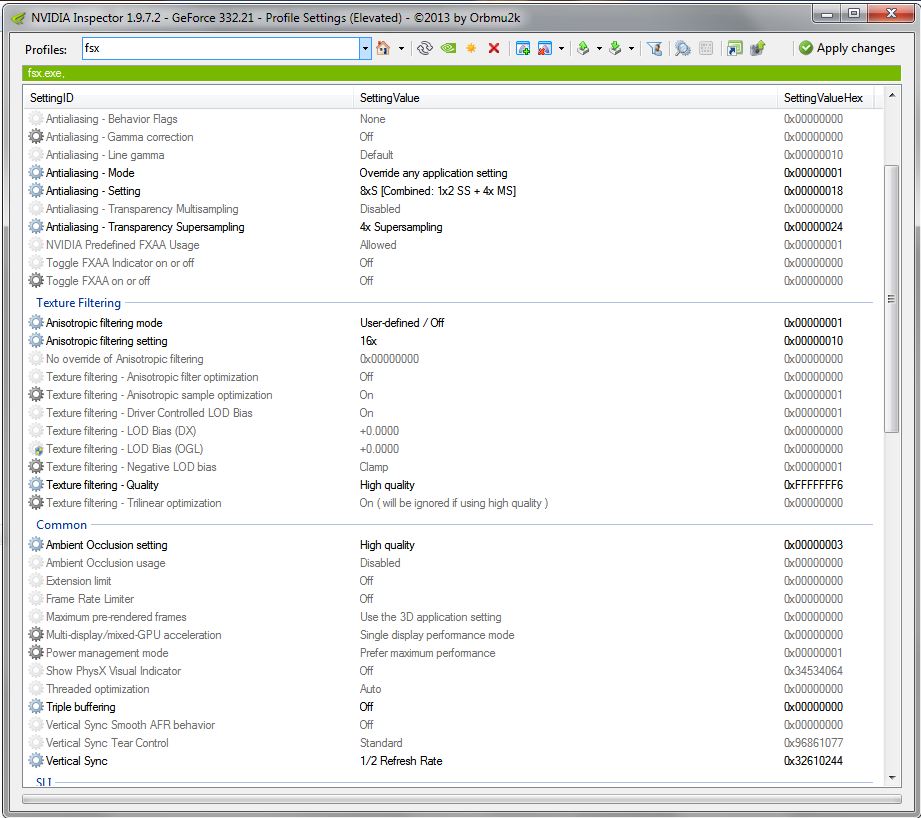
Task: Open dropdown beside remove application icon
Action: (x=562, y=49)
